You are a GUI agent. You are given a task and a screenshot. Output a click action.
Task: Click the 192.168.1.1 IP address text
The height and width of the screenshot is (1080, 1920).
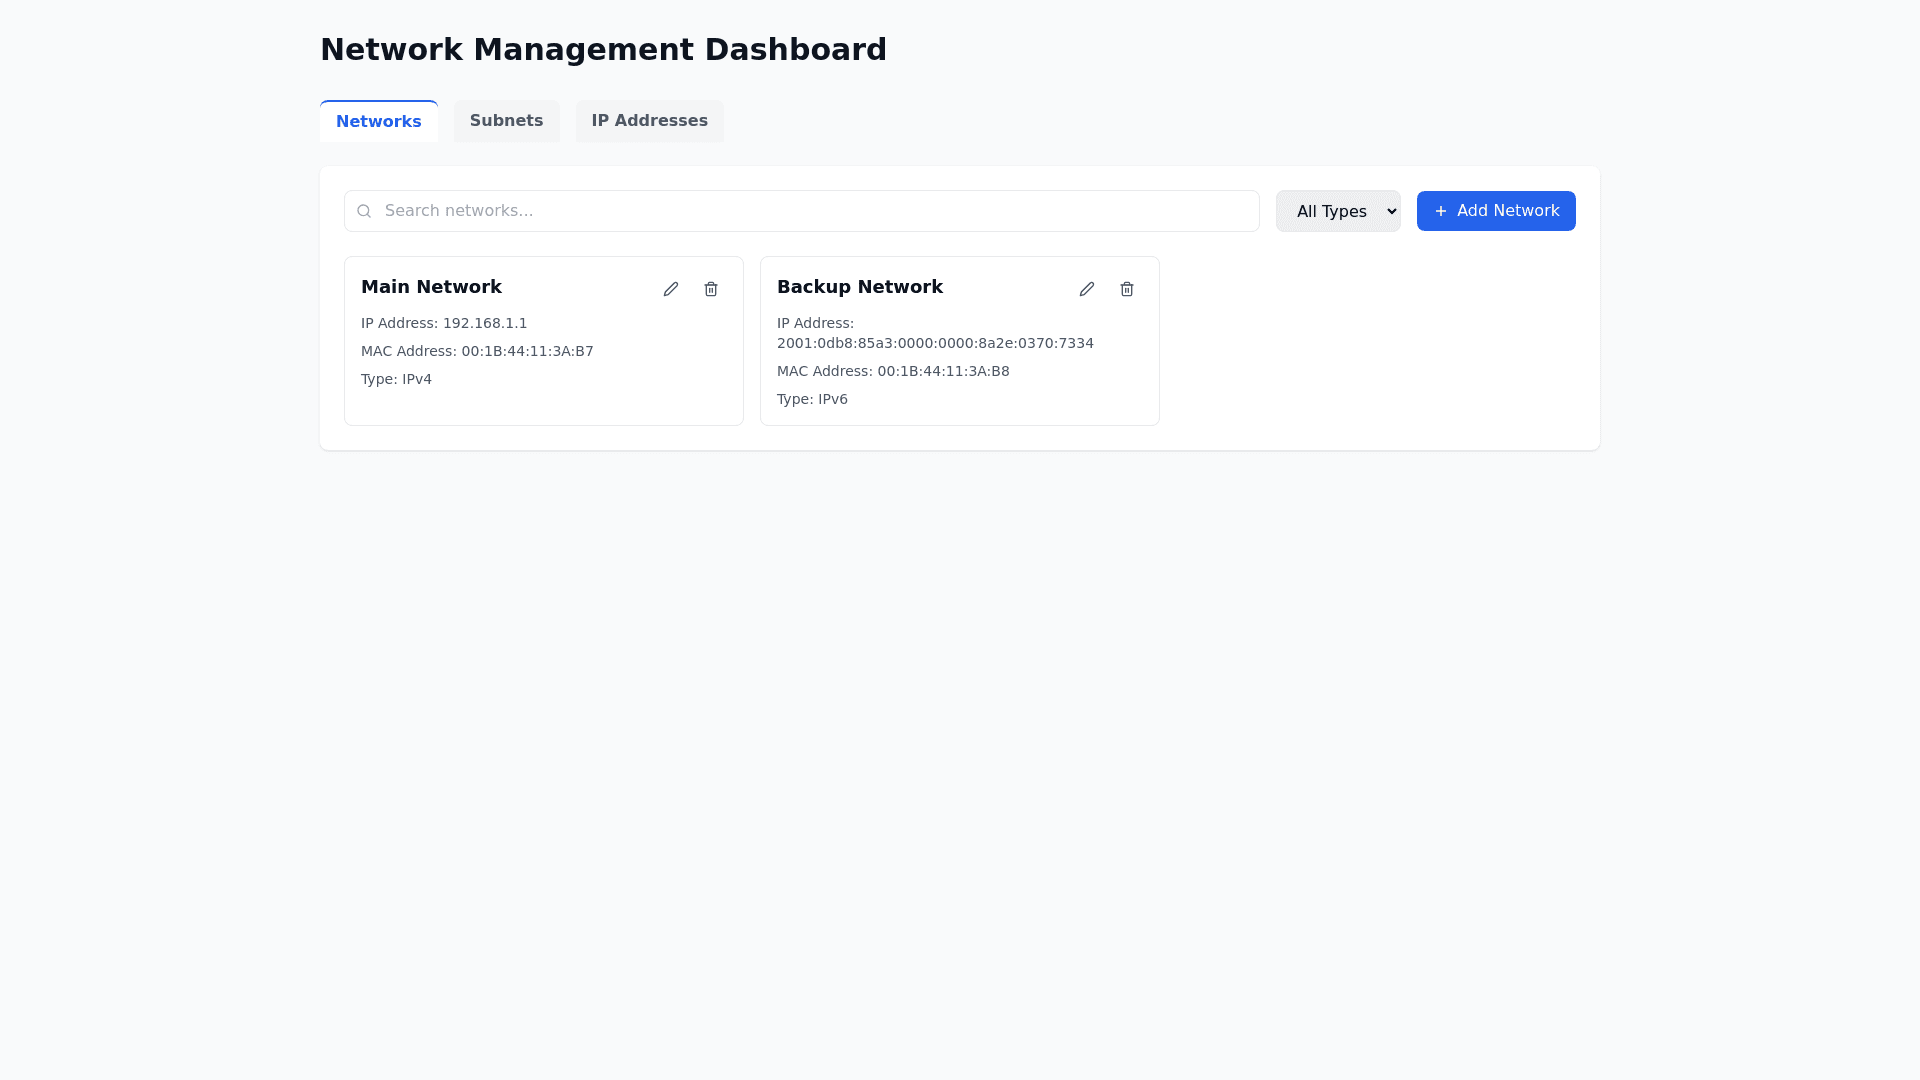[484, 323]
